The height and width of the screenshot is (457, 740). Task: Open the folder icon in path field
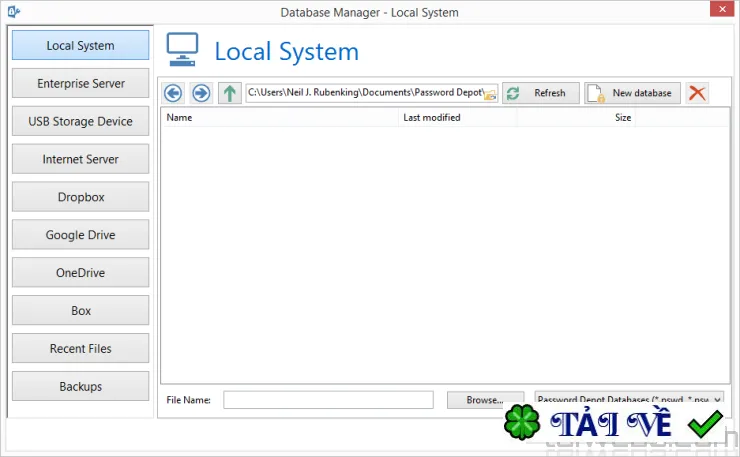click(x=490, y=94)
